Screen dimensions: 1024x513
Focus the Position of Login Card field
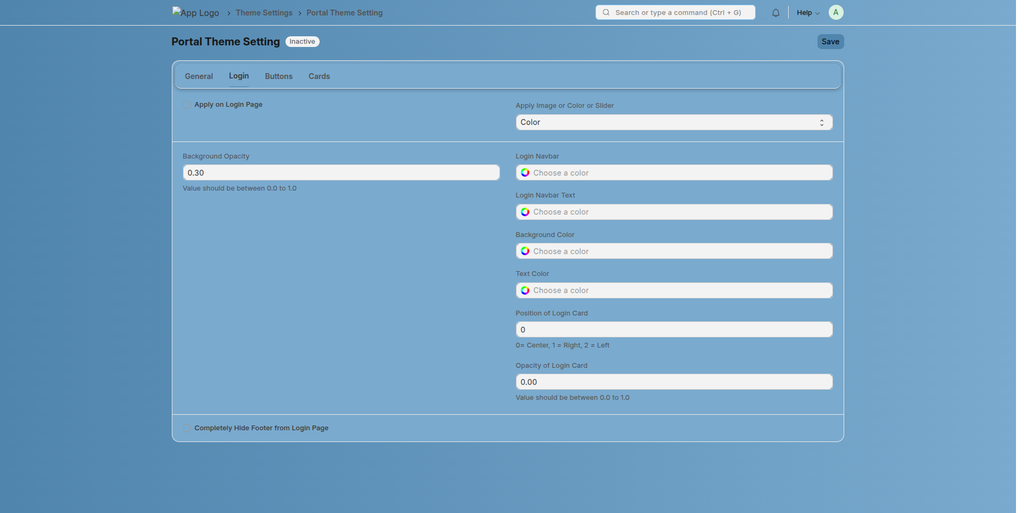(x=673, y=329)
